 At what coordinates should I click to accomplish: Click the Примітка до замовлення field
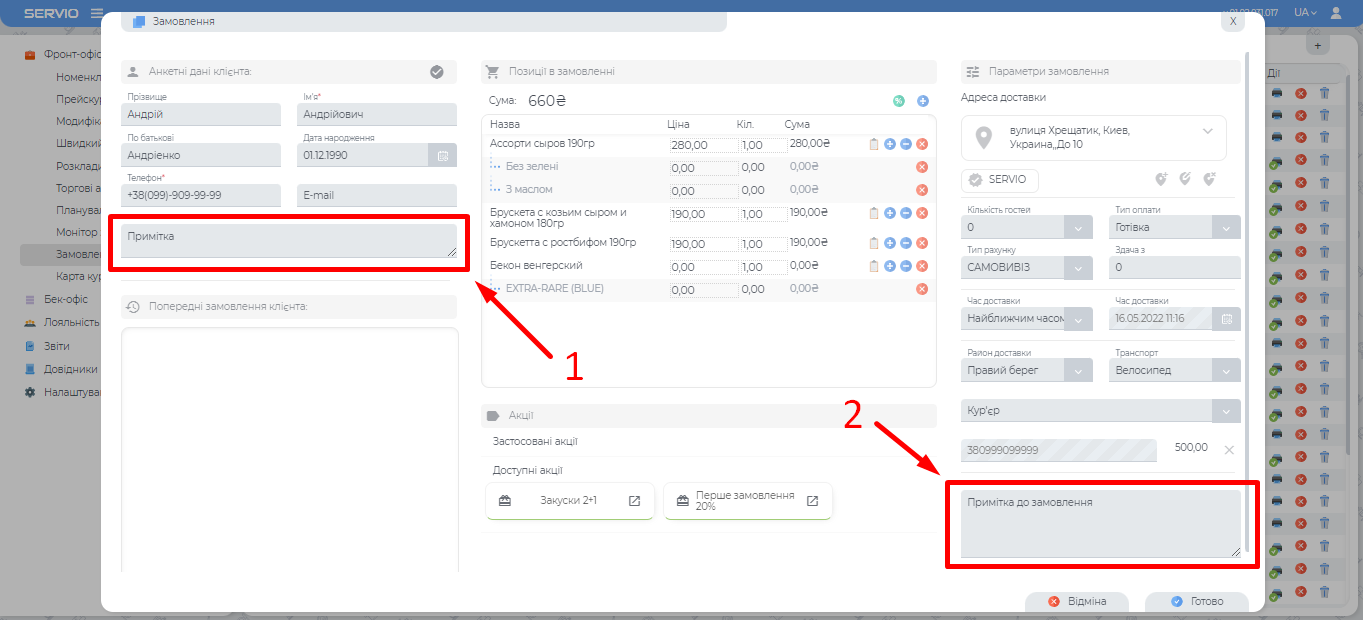click(x=1100, y=523)
